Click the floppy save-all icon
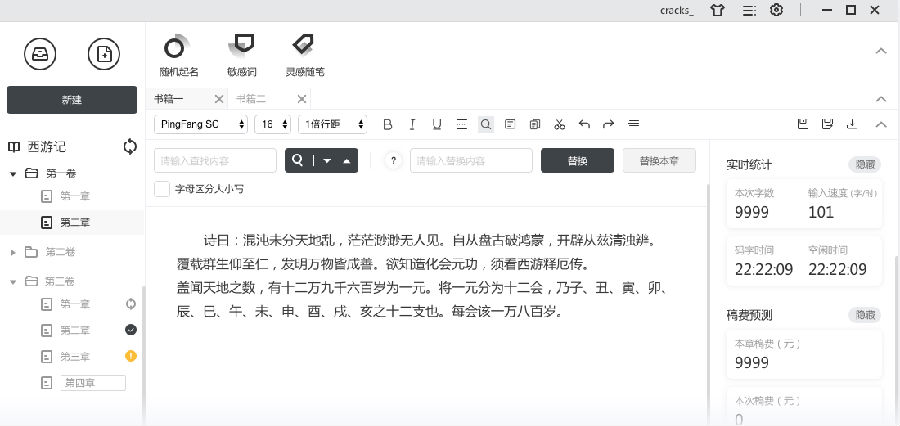This screenshot has height=426, width=900. point(827,123)
